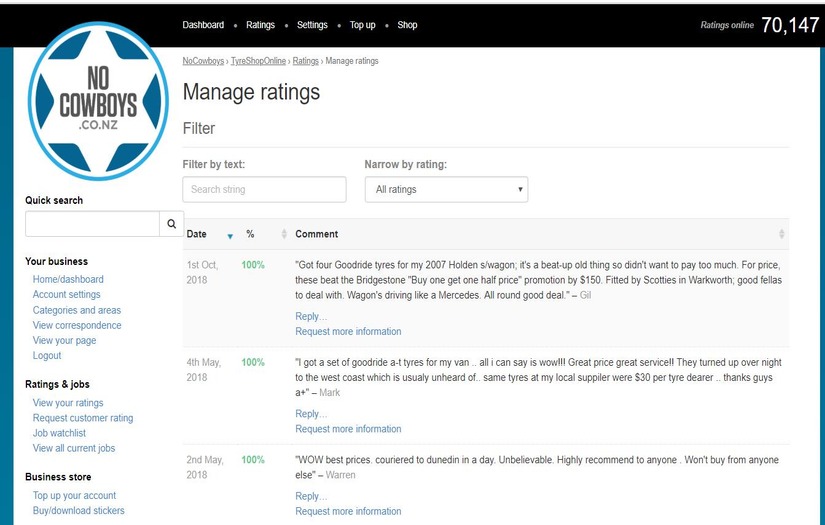Open the Narrow by rating dropdown
The image size is (825, 525).
click(x=446, y=189)
